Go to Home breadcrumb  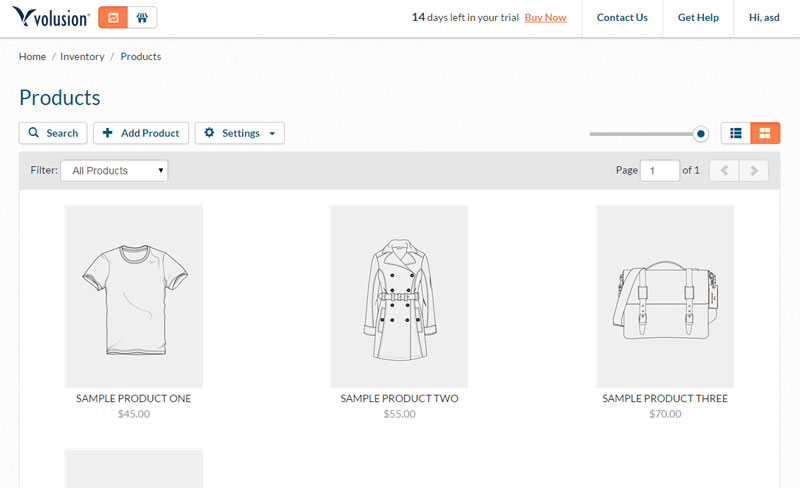(32, 57)
